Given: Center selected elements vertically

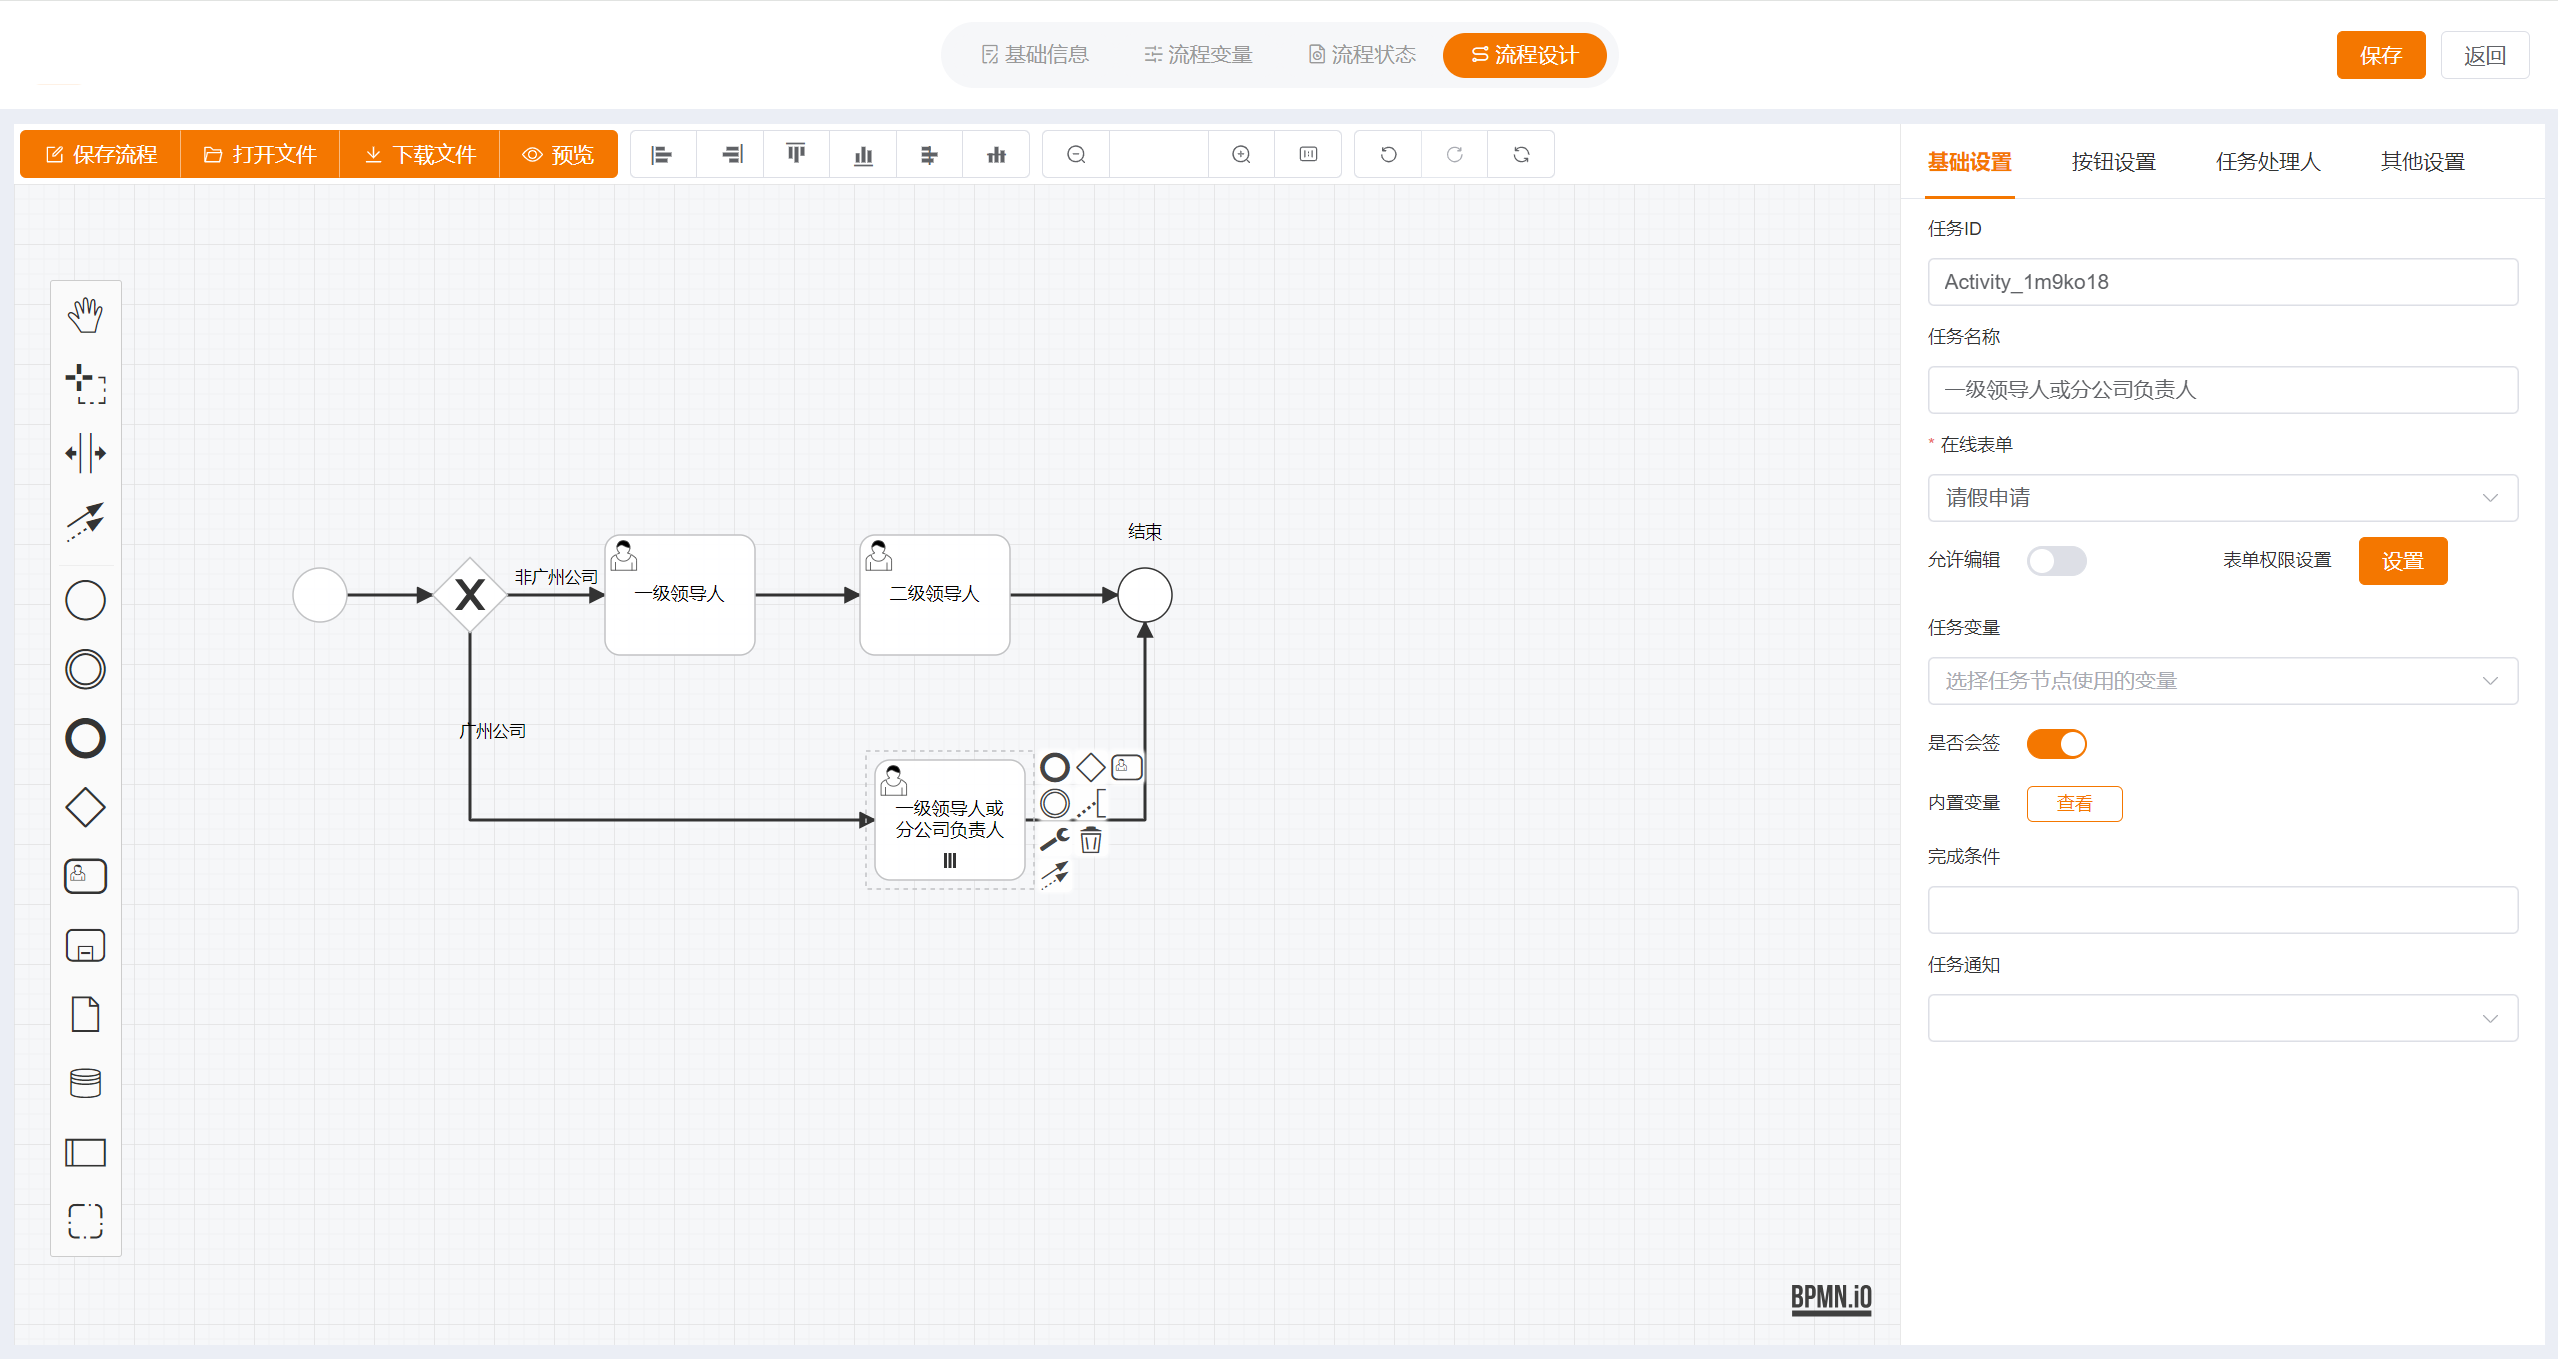Looking at the screenshot, I should coord(996,154).
